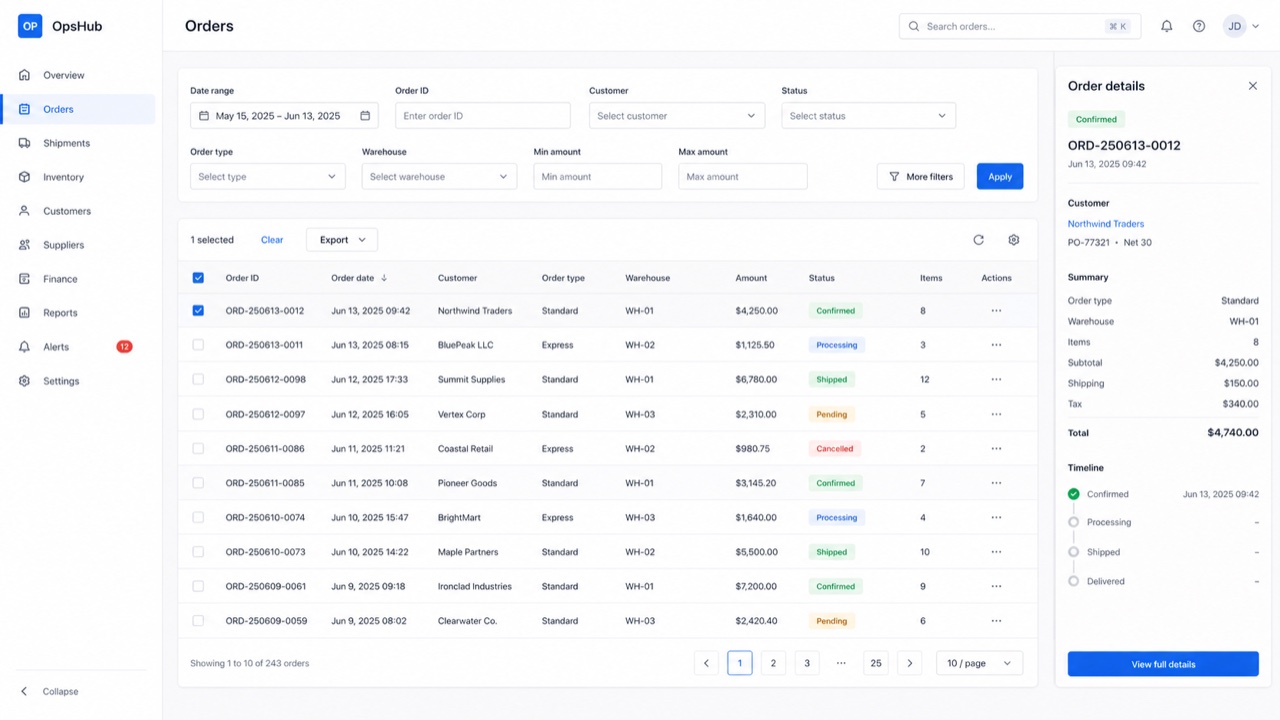
Task: Open the Northwind Traders customer link
Action: pos(1106,224)
